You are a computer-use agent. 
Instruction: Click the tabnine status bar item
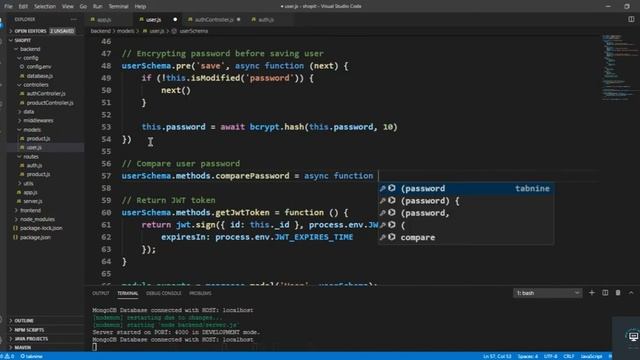[x=32, y=356]
